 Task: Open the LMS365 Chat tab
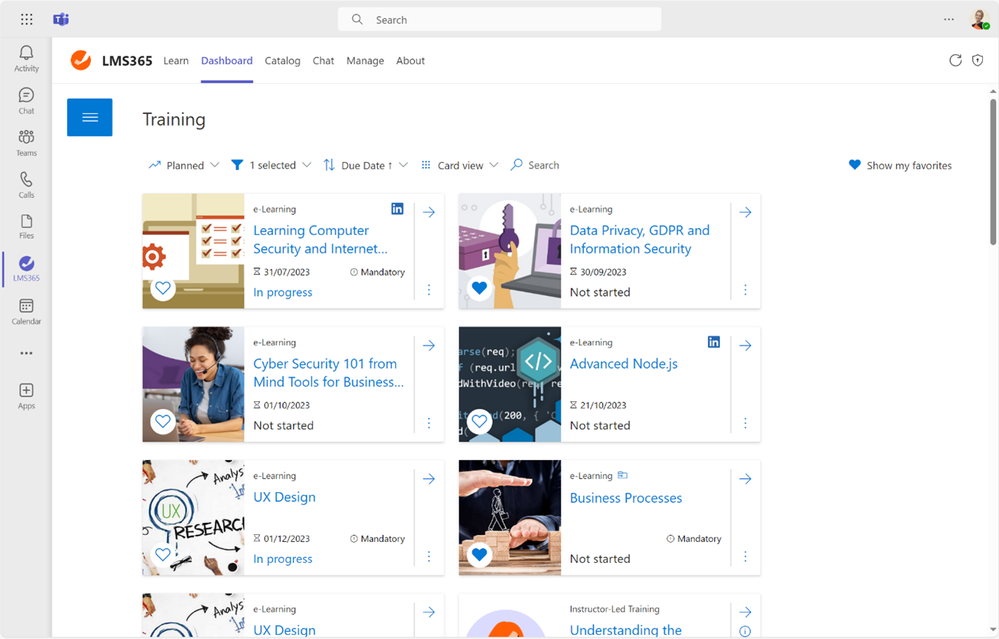(323, 61)
